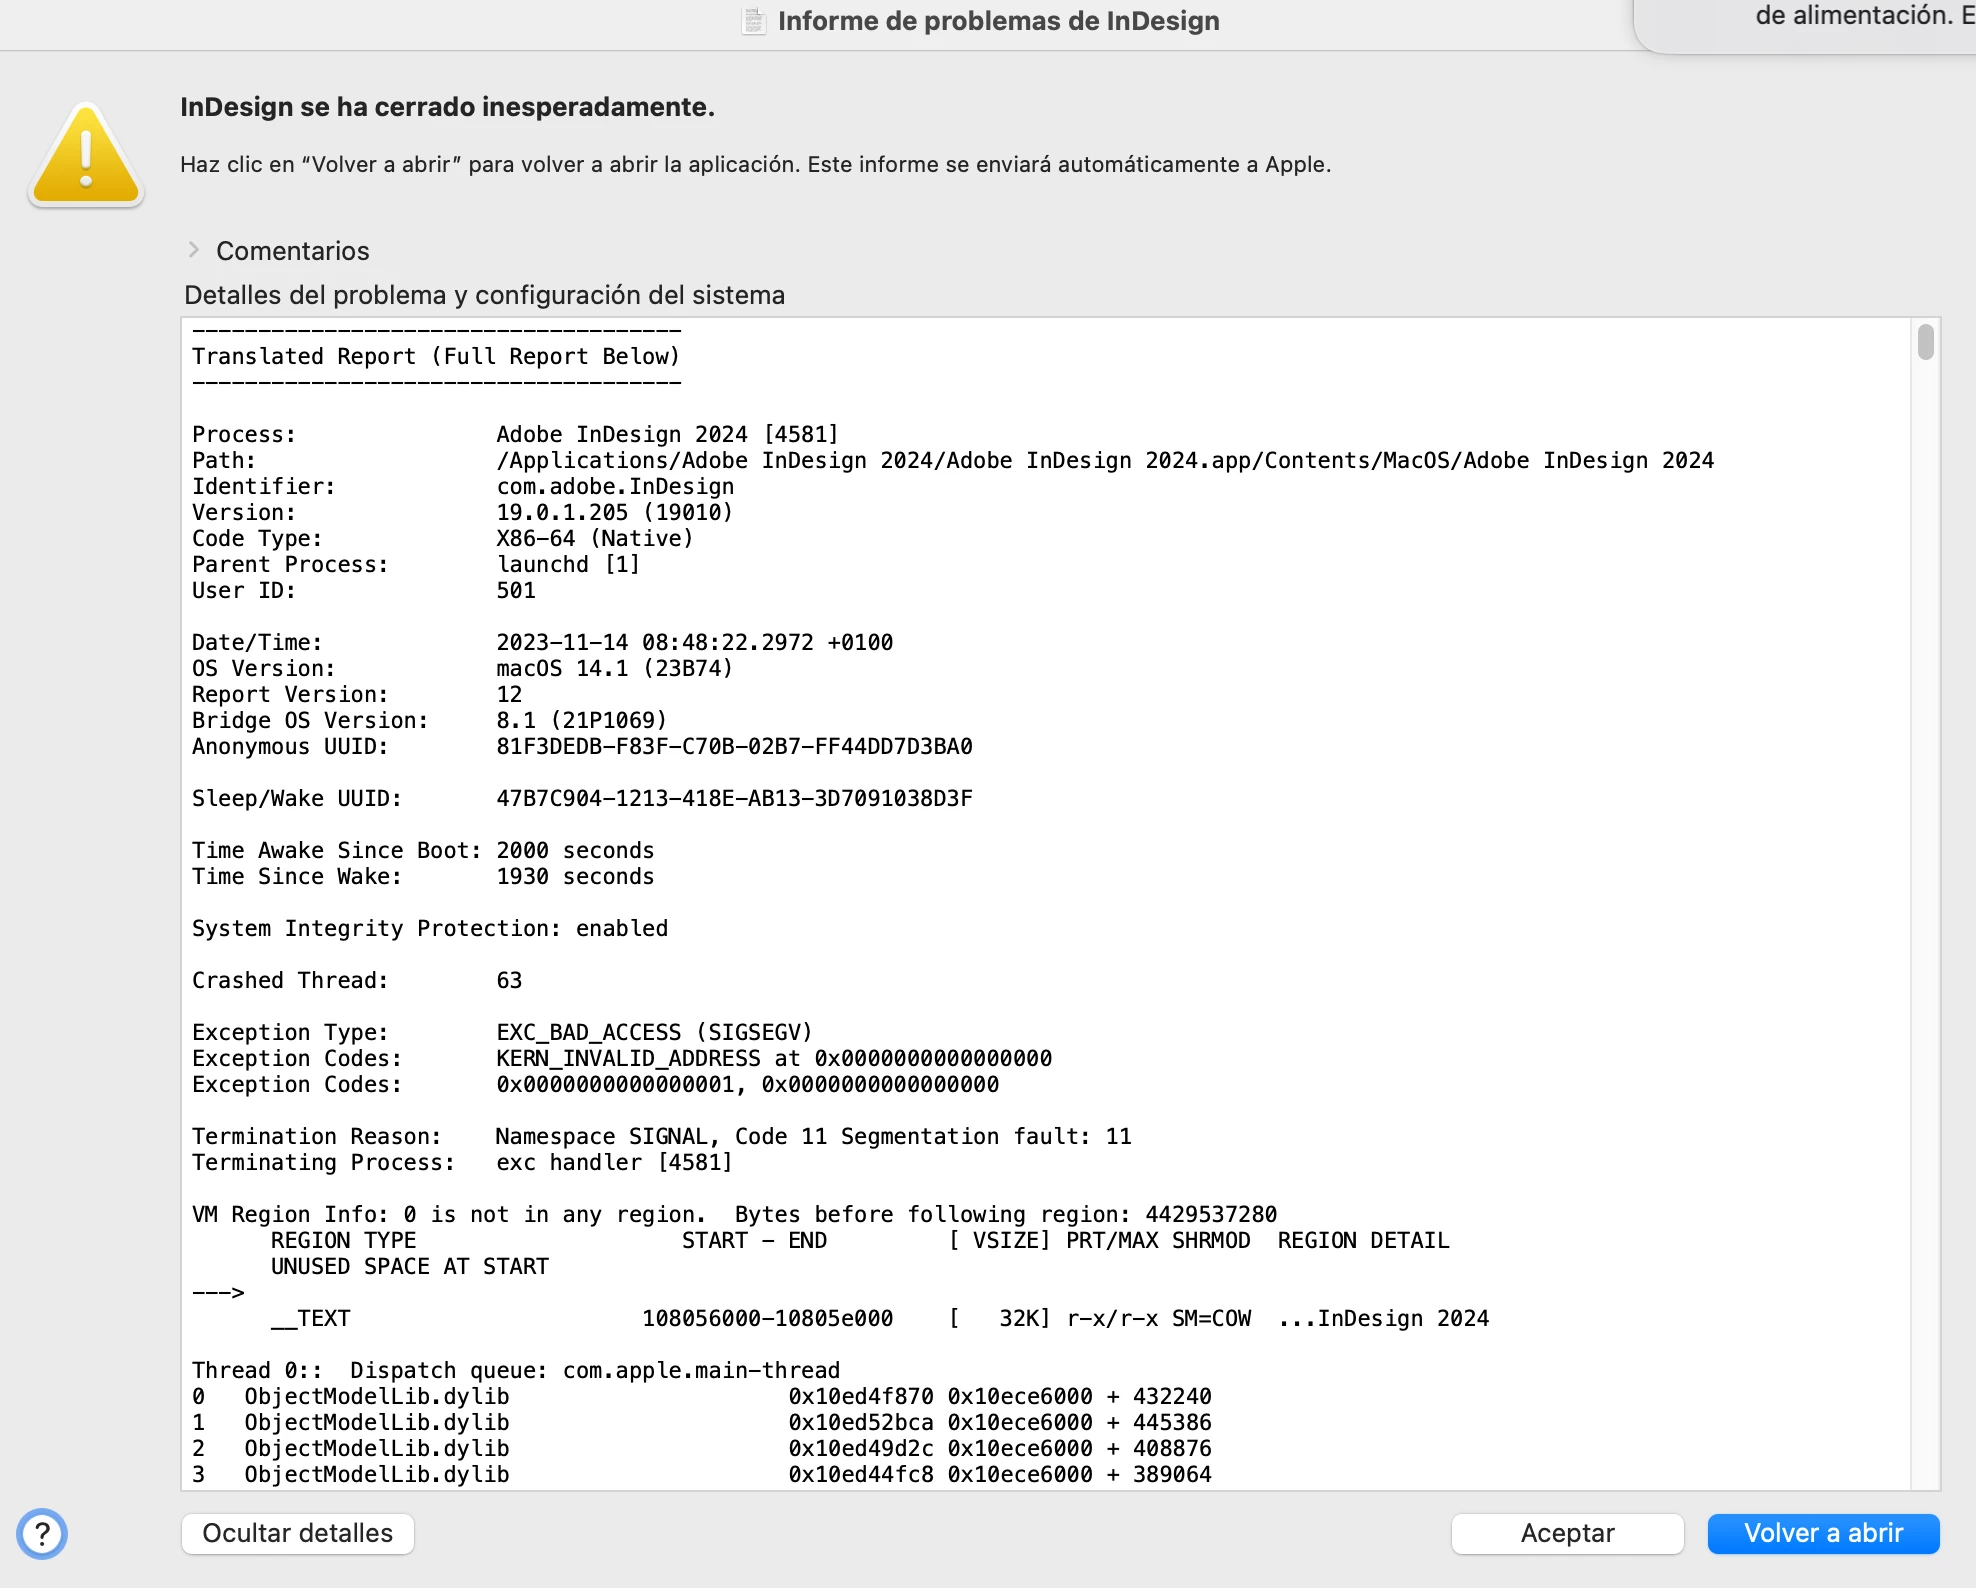Click the Crashed Thread value 63
Image resolution: width=1976 pixels, height=1588 pixels.
coord(509,980)
